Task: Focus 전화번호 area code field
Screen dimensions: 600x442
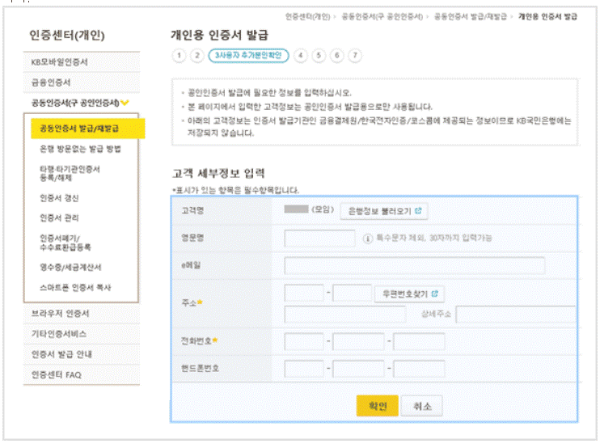Action: point(304,341)
